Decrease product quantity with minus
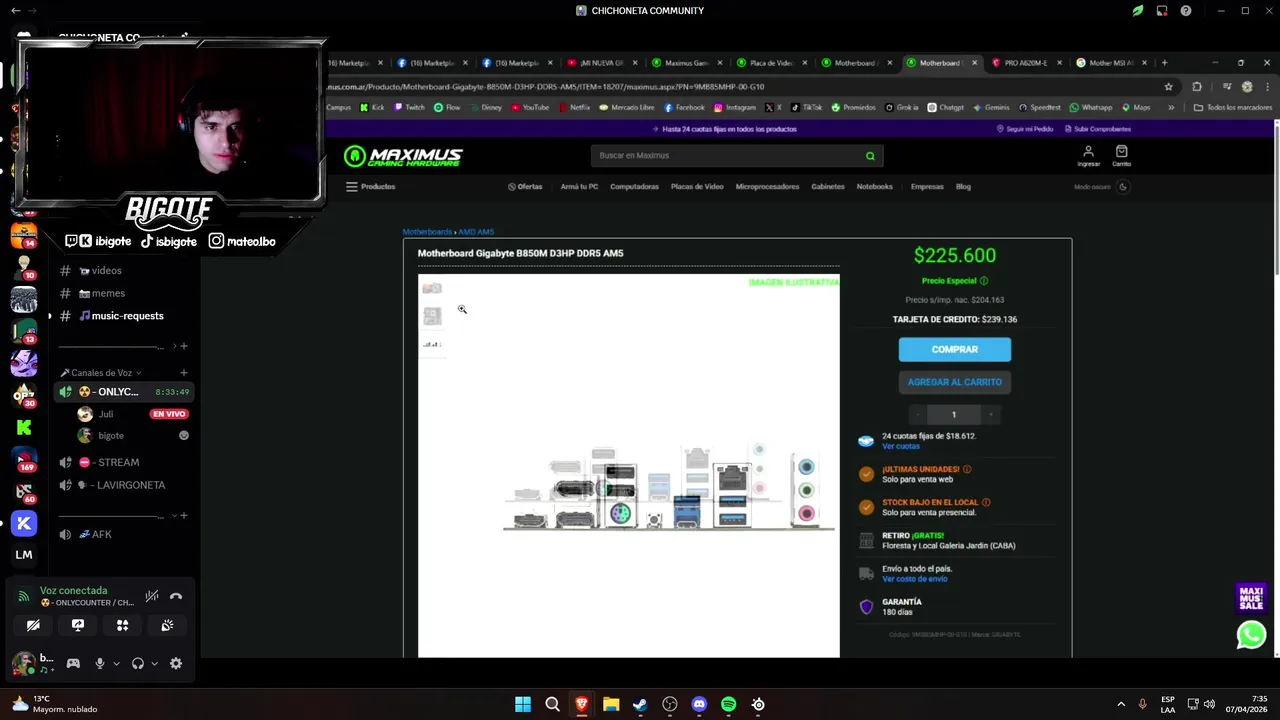This screenshot has width=1280, height=720. 918,414
